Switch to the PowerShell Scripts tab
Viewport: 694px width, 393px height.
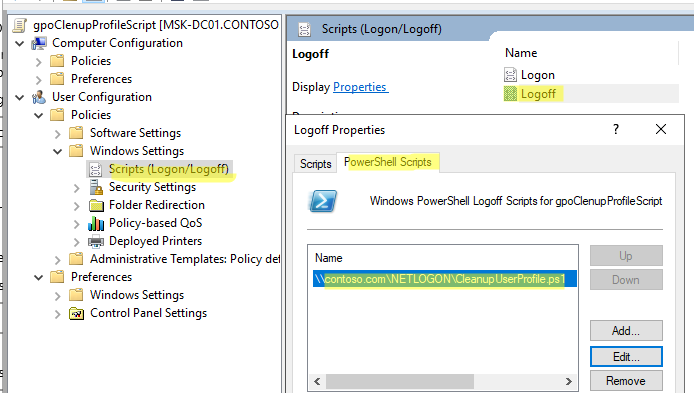tap(388, 162)
